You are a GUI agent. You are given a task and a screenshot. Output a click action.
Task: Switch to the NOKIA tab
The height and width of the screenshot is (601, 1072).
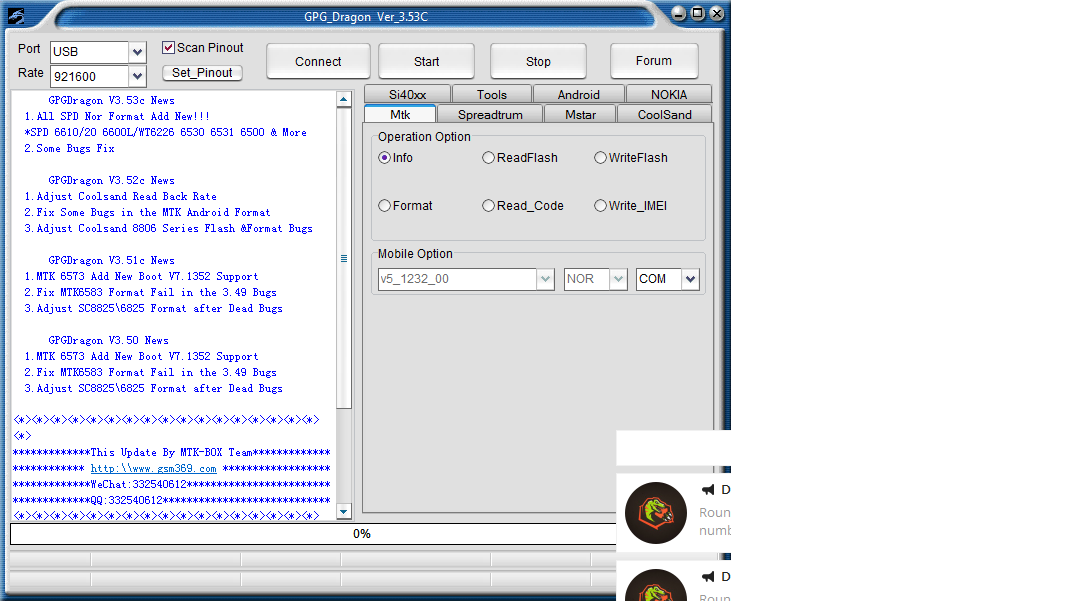click(x=666, y=93)
